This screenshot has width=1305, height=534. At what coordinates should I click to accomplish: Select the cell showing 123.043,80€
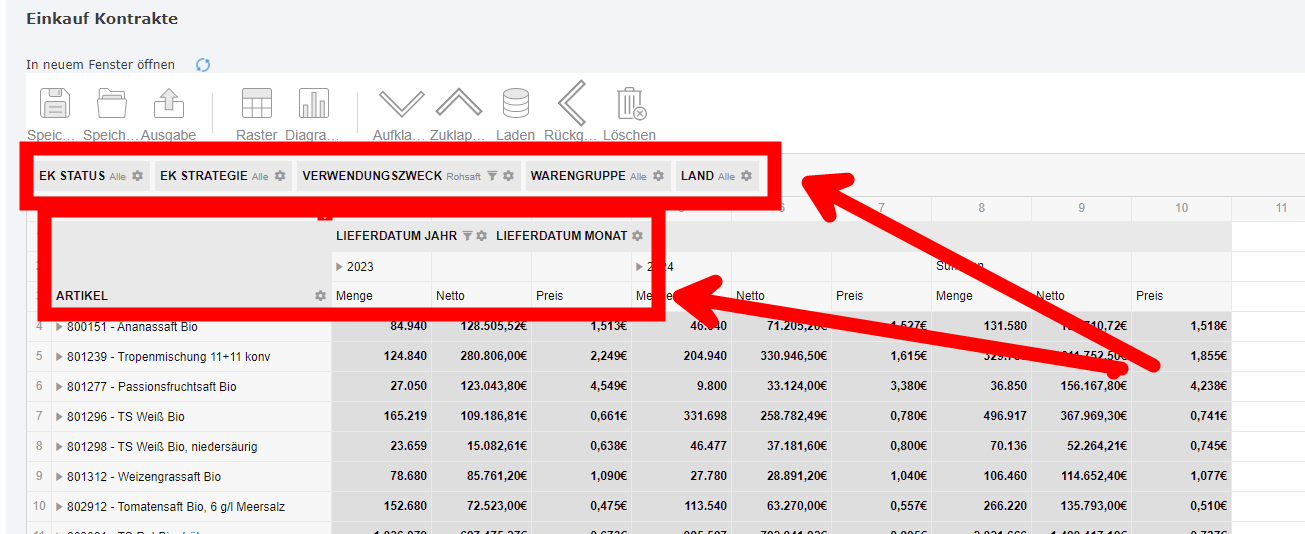point(481,386)
